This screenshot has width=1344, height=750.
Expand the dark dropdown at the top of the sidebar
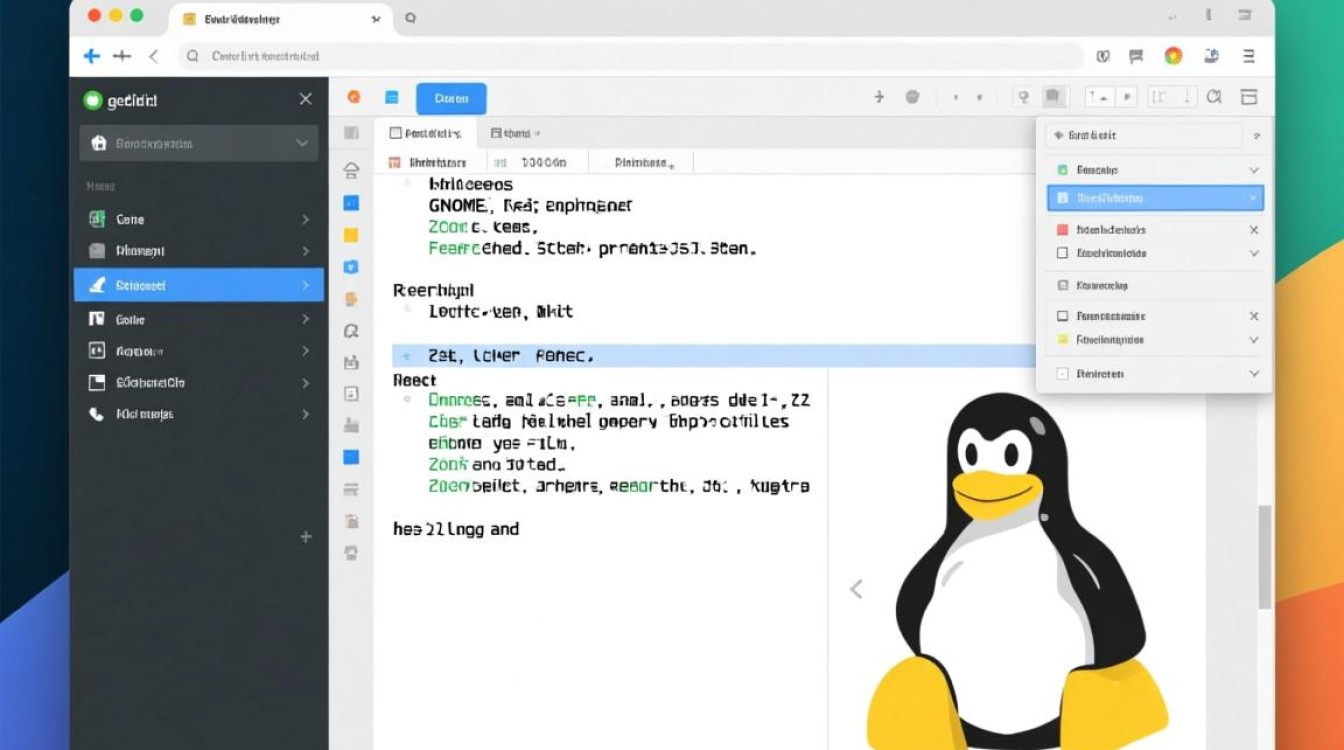198,143
